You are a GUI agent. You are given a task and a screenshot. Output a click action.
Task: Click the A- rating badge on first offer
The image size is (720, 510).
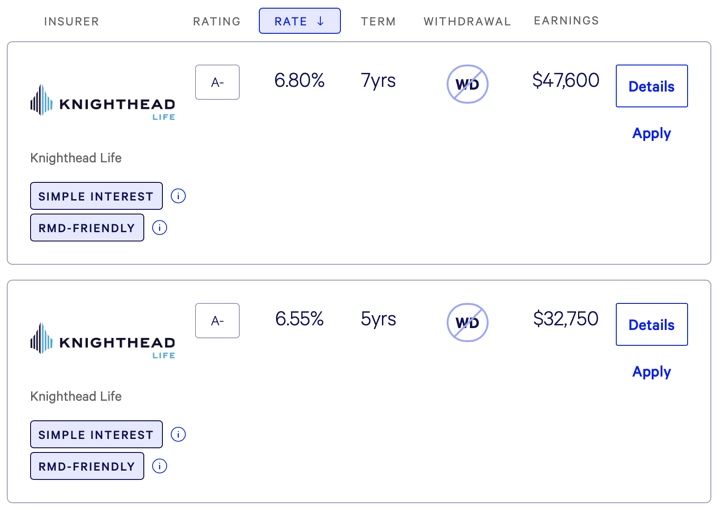217,82
